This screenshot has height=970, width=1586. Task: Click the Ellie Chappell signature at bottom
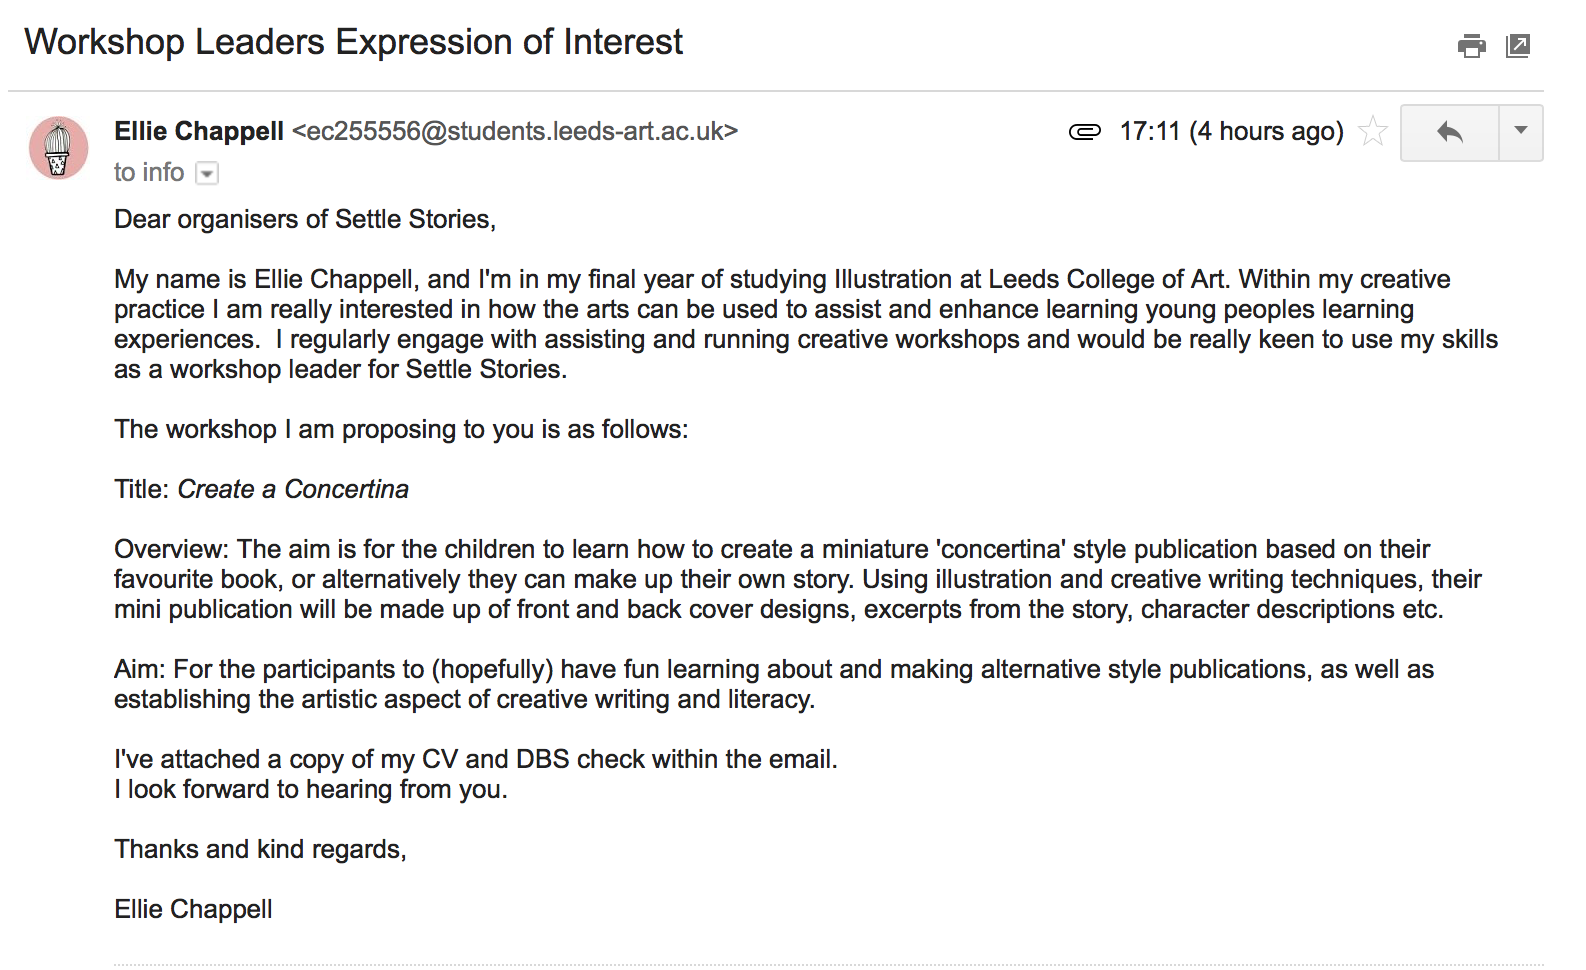[193, 909]
